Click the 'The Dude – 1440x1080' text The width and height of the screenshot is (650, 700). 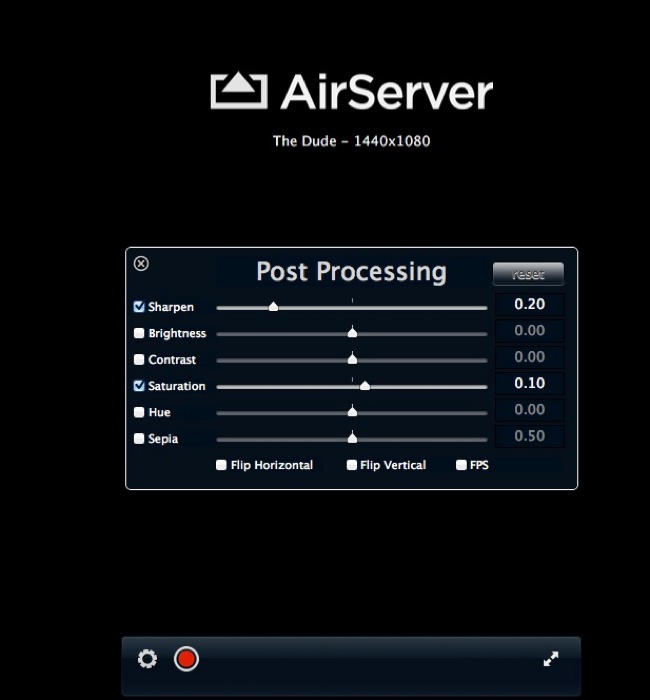(352, 141)
